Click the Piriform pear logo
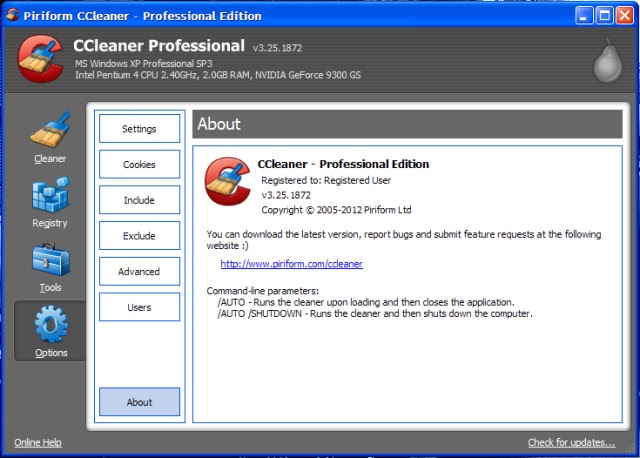 point(608,61)
